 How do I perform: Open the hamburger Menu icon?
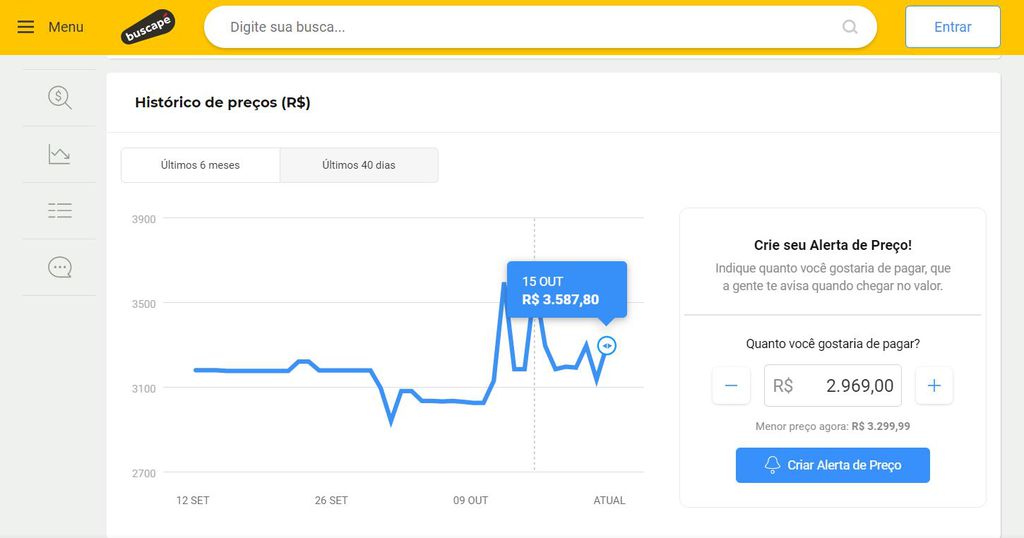[x=25, y=27]
